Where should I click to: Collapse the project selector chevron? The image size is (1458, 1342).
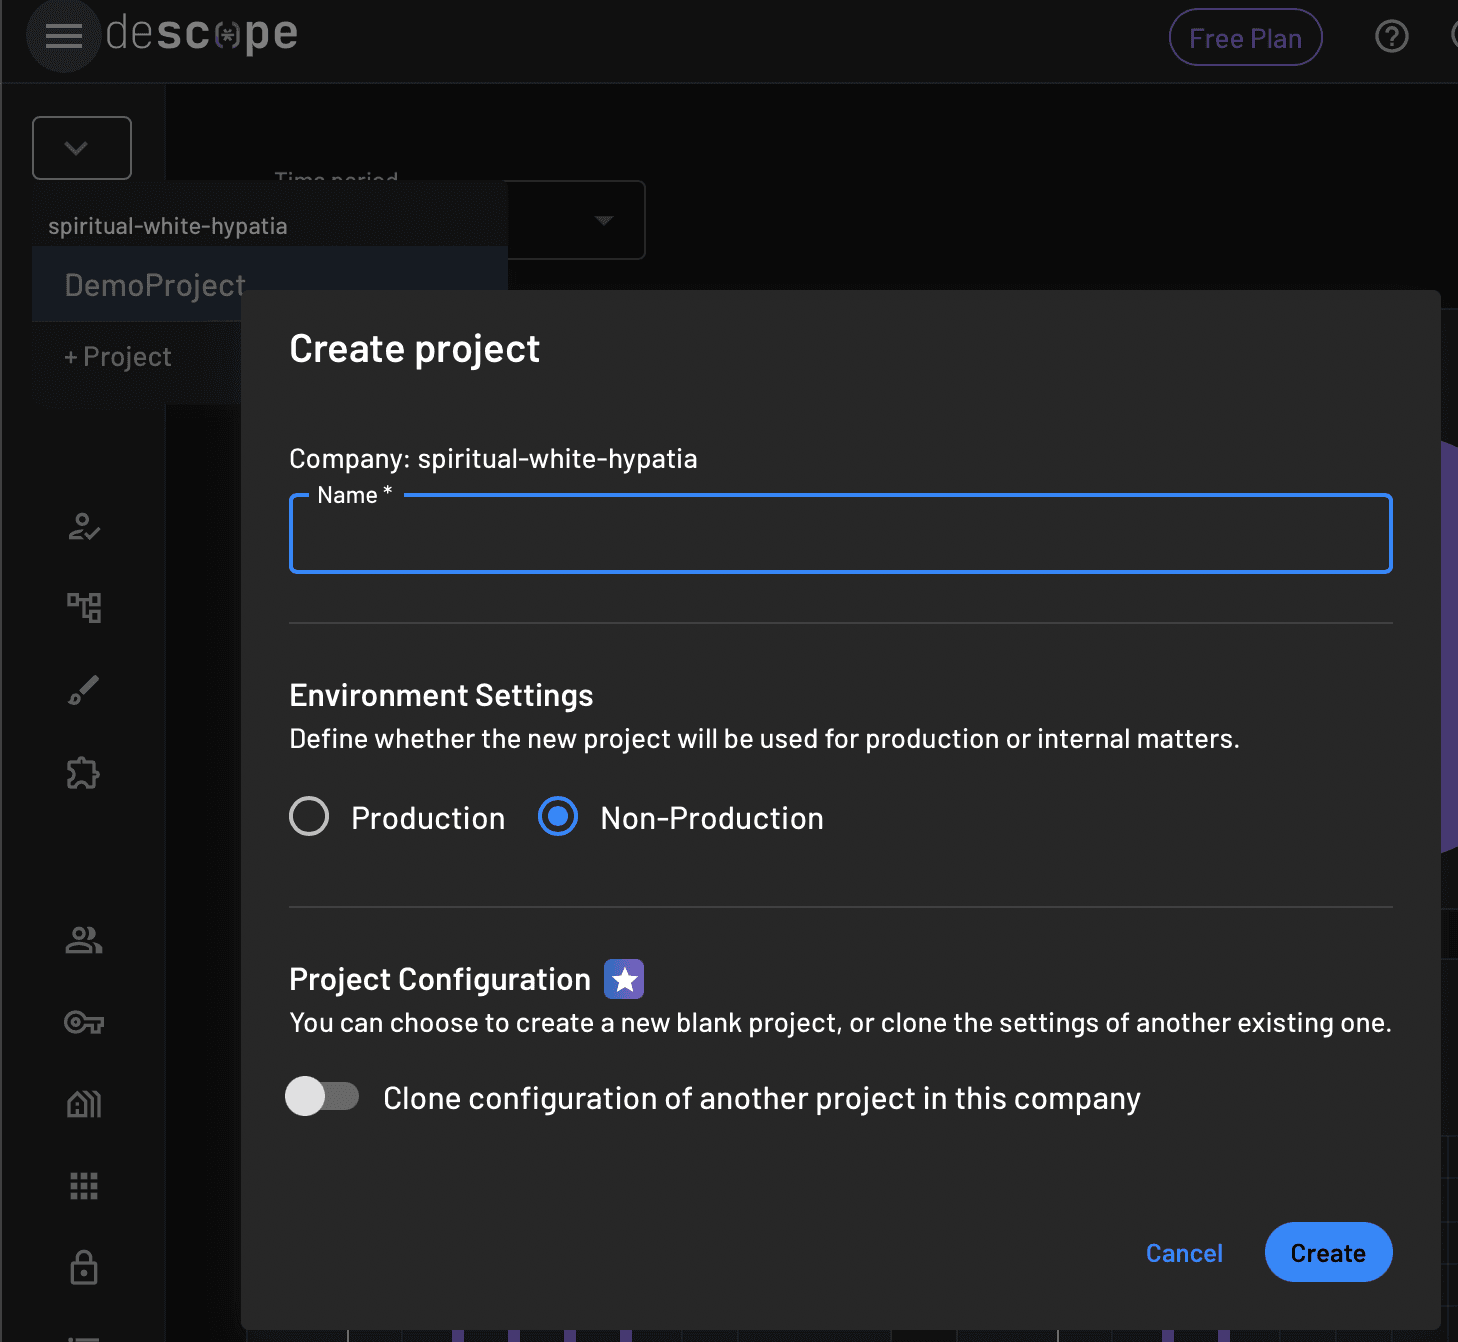81,147
